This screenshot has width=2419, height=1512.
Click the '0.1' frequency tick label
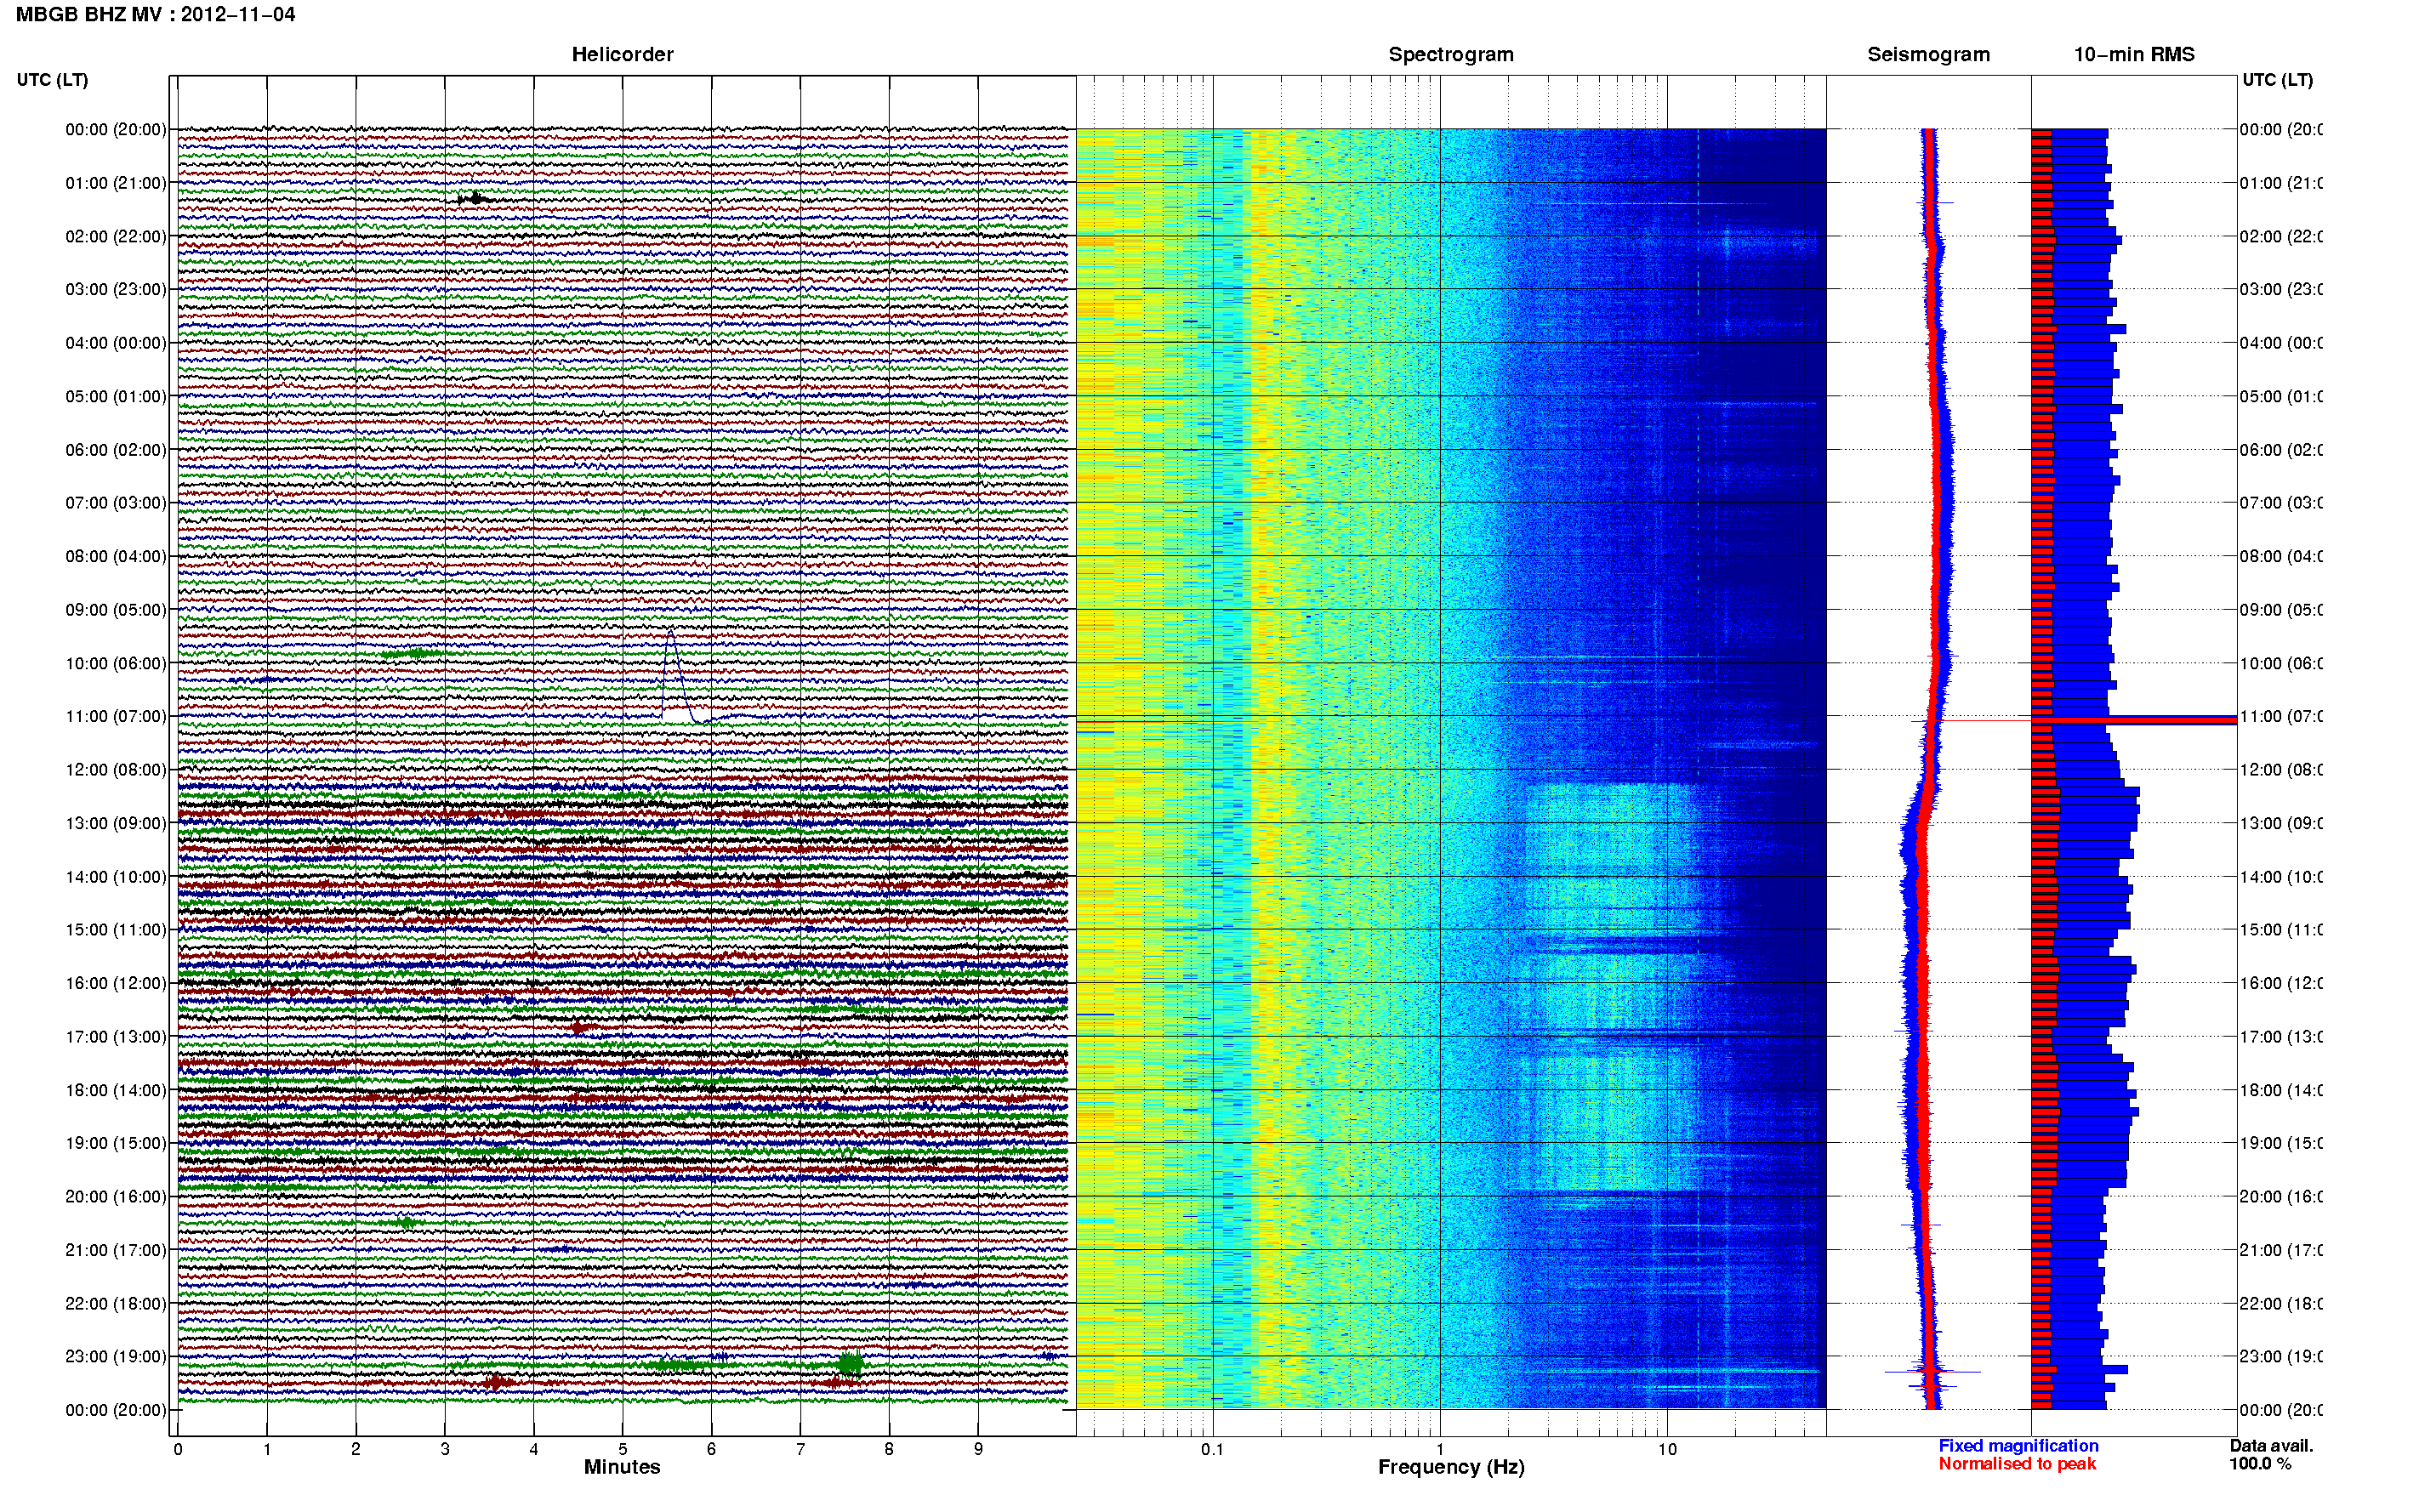(1212, 1449)
